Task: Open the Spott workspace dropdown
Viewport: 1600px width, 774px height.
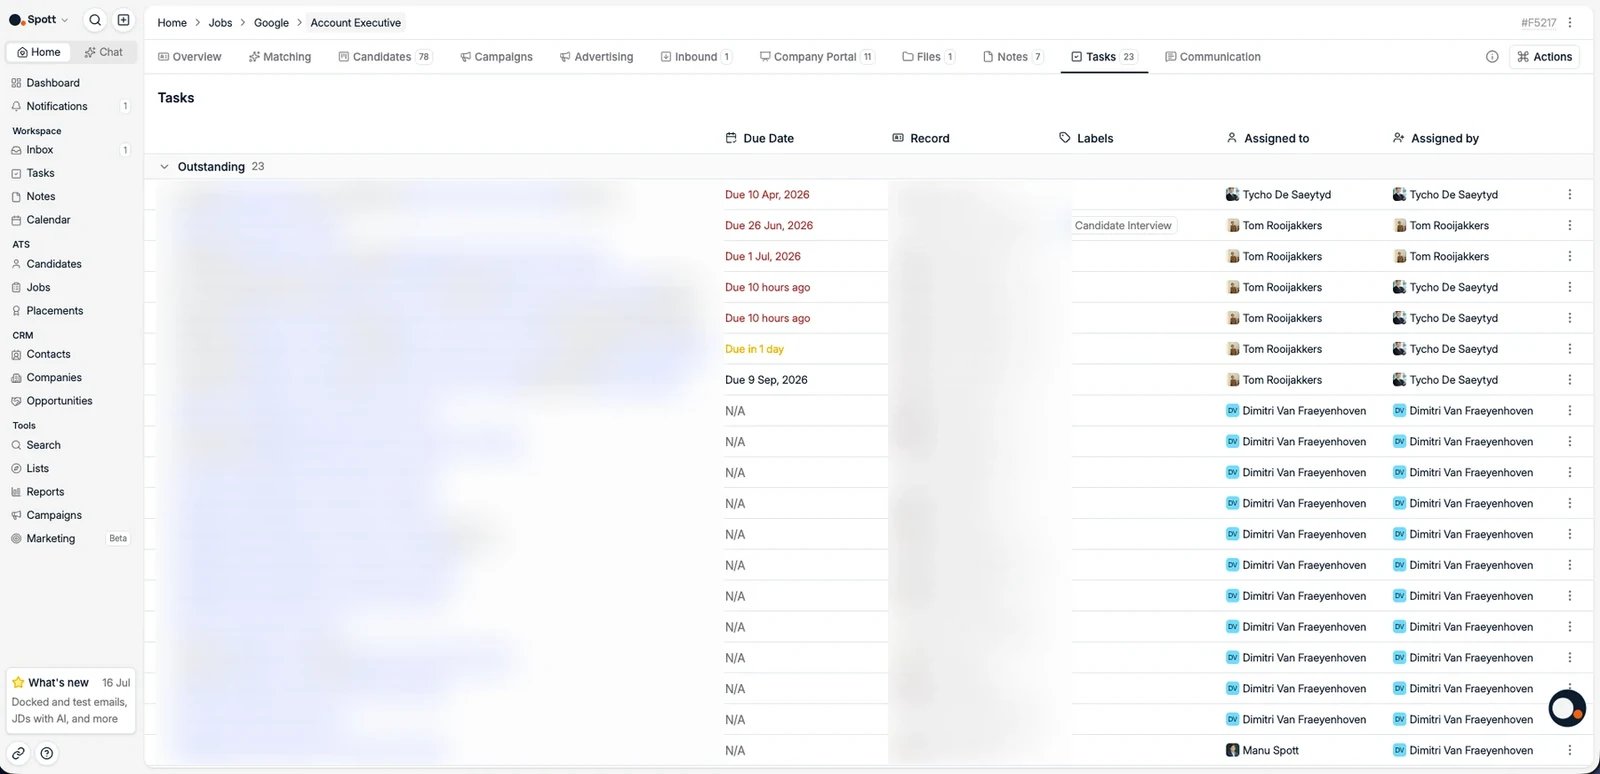Action: coord(39,20)
